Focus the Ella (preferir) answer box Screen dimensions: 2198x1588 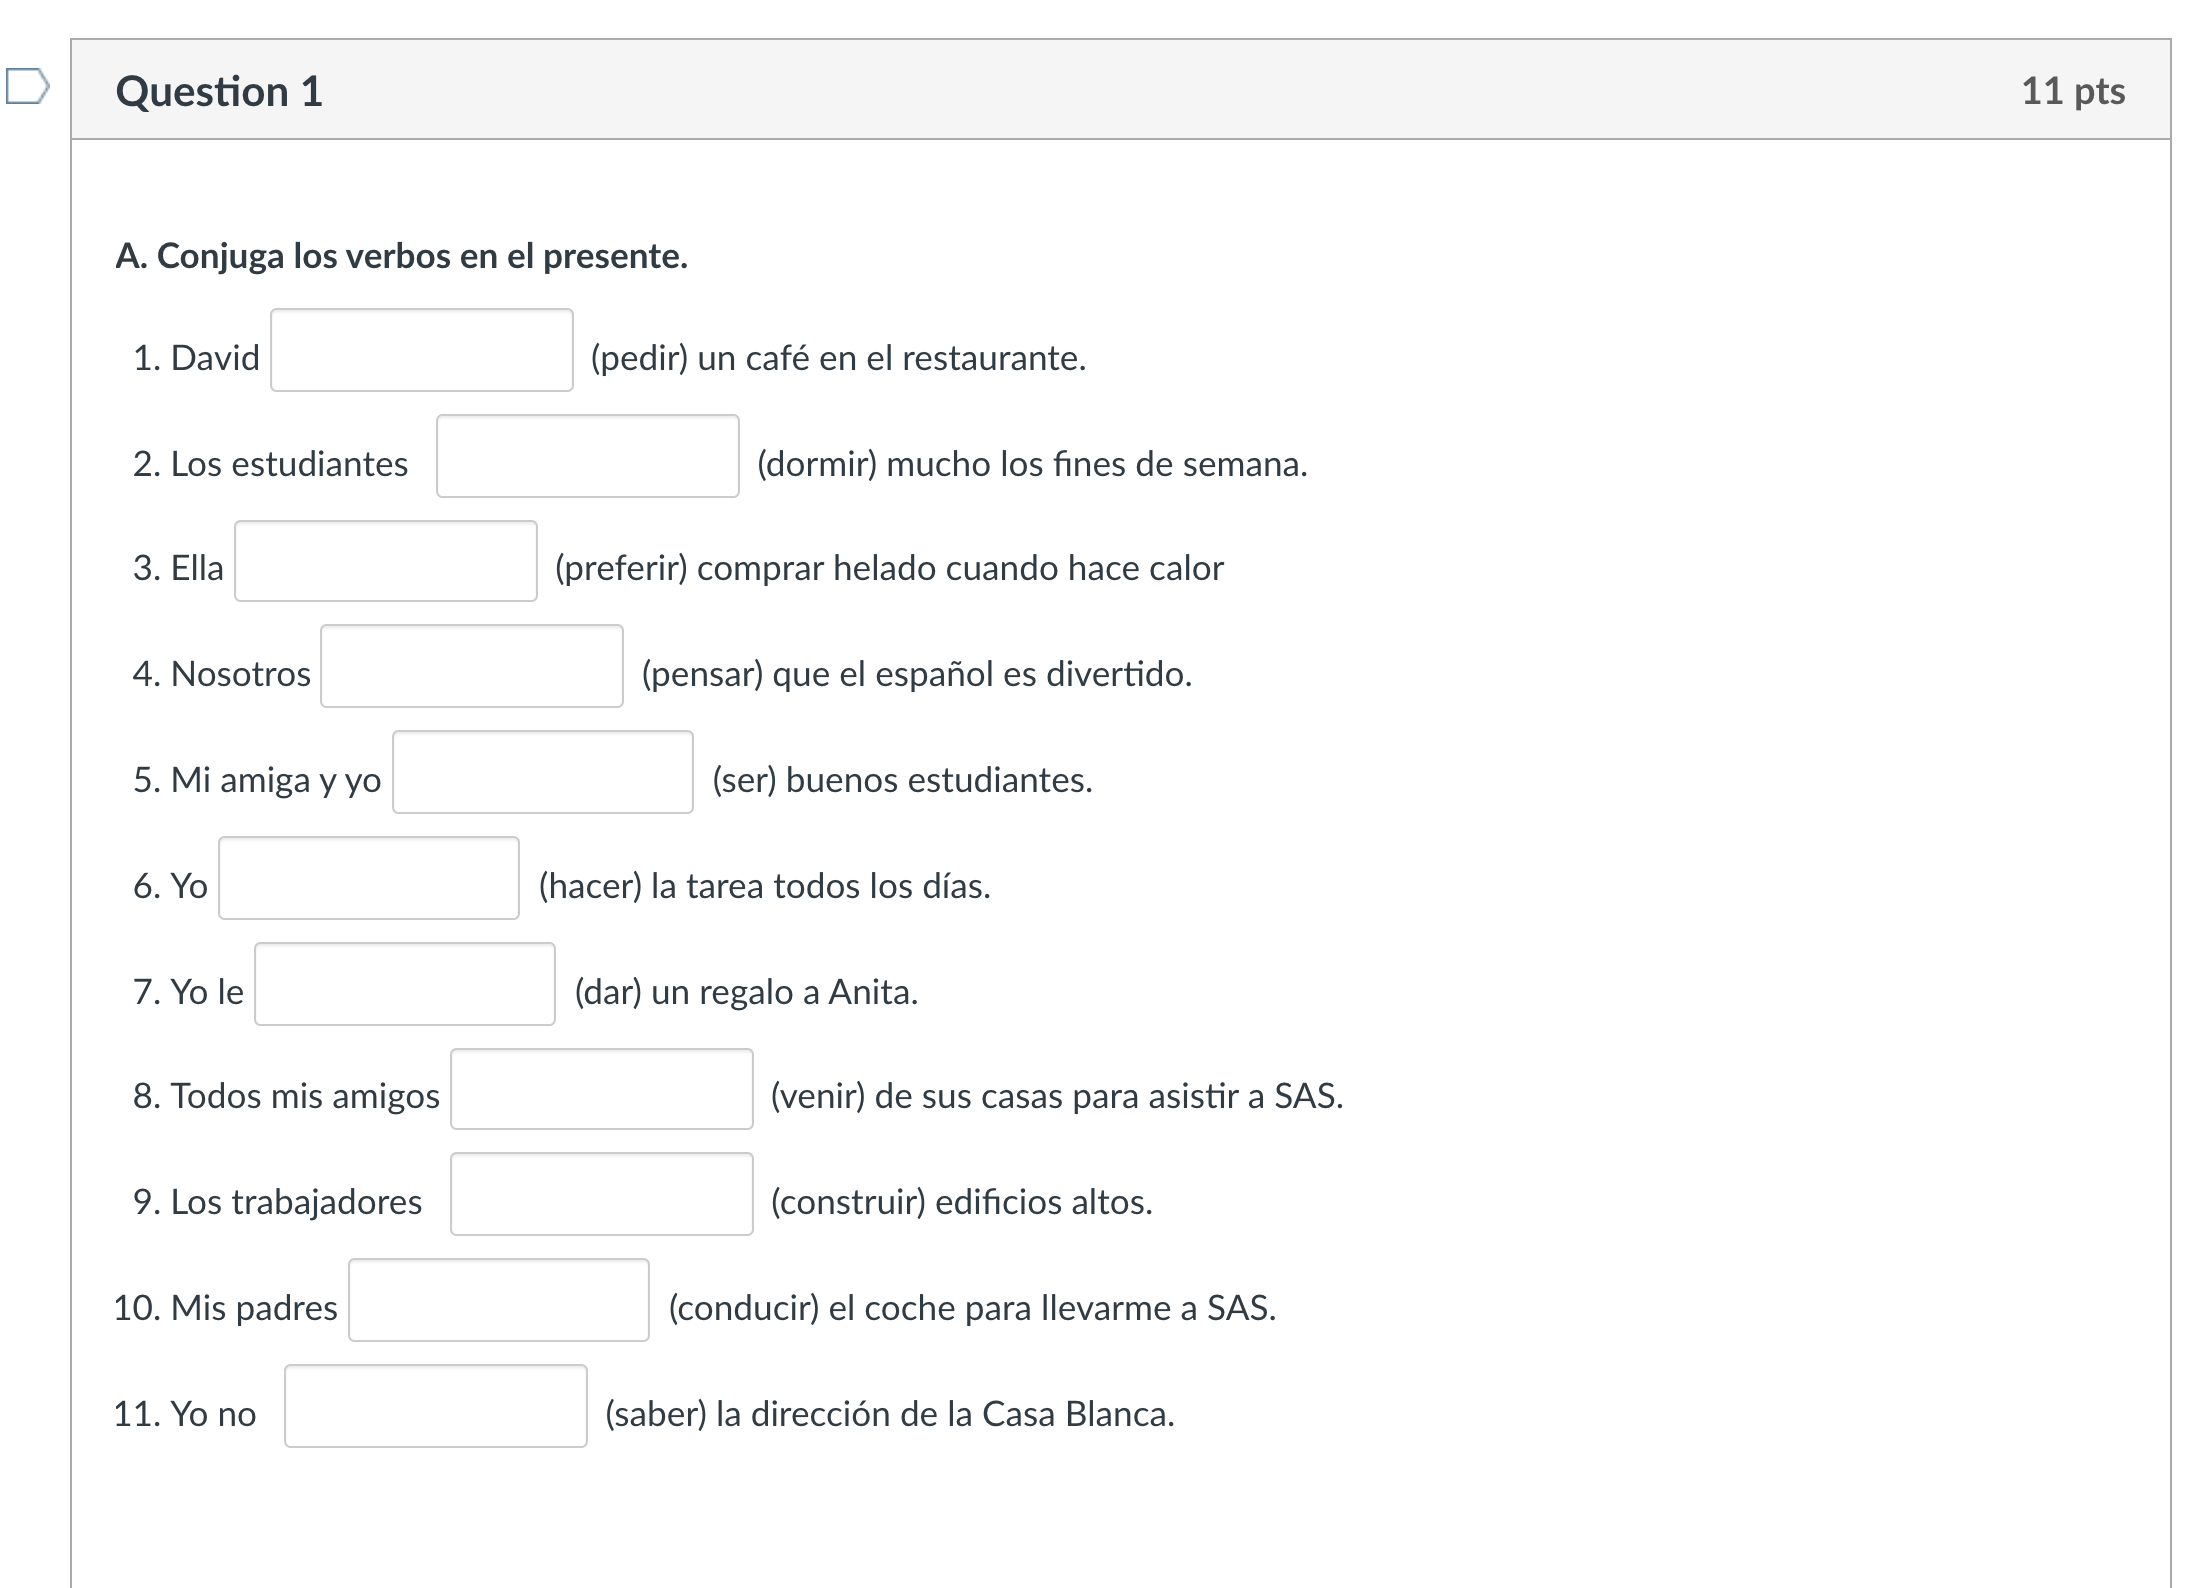385,562
